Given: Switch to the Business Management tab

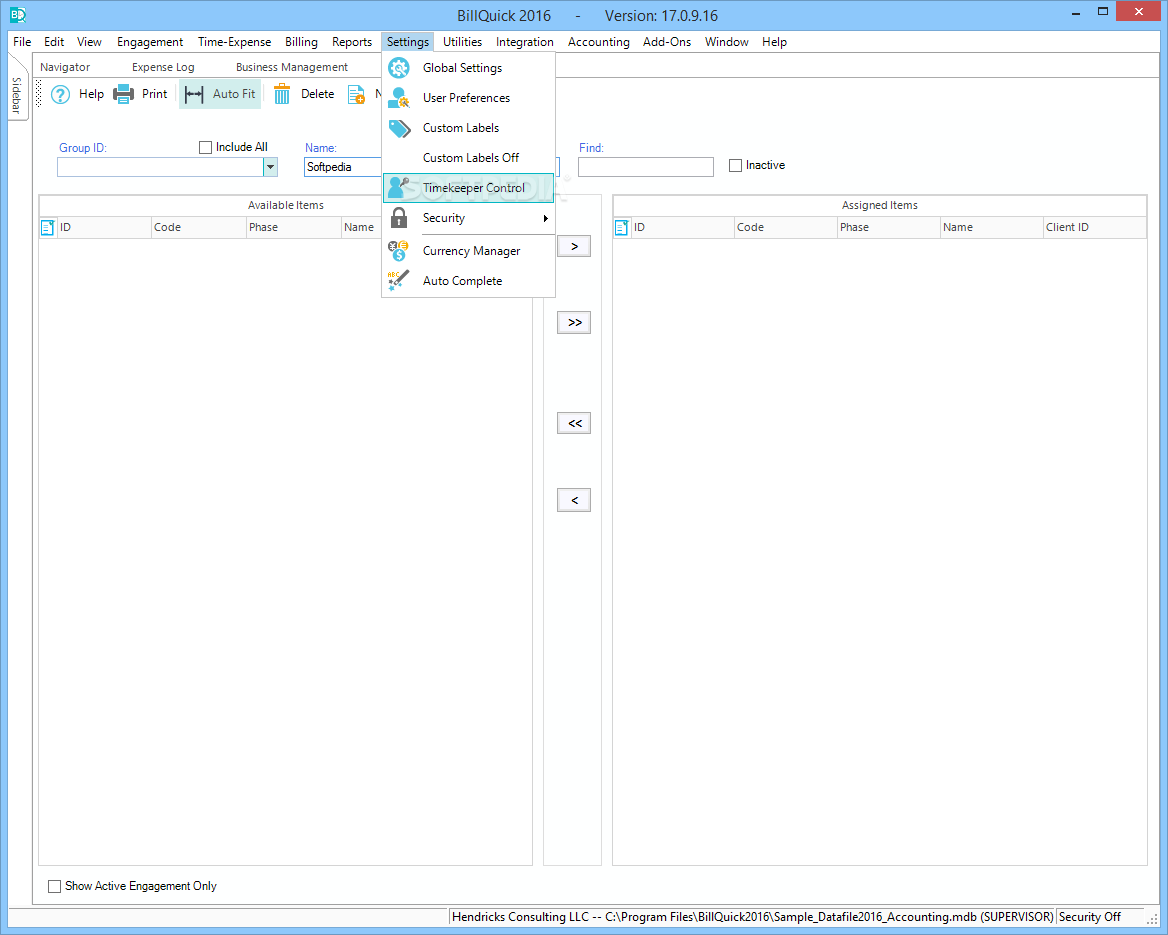Looking at the screenshot, I should tap(291, 67).
